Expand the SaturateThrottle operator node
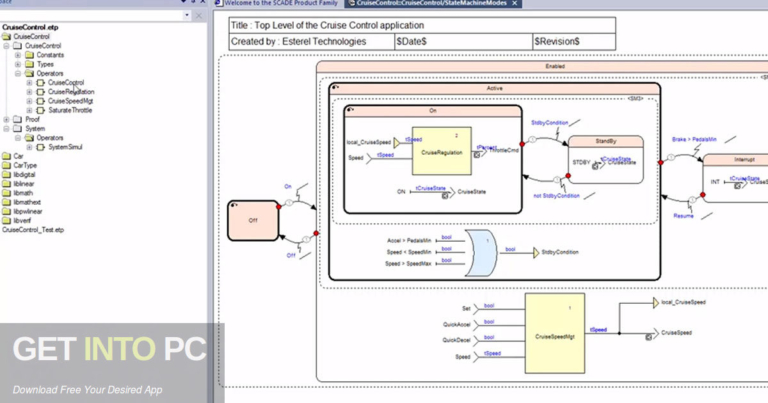768x403 pixels. click(x=29, y=111)
